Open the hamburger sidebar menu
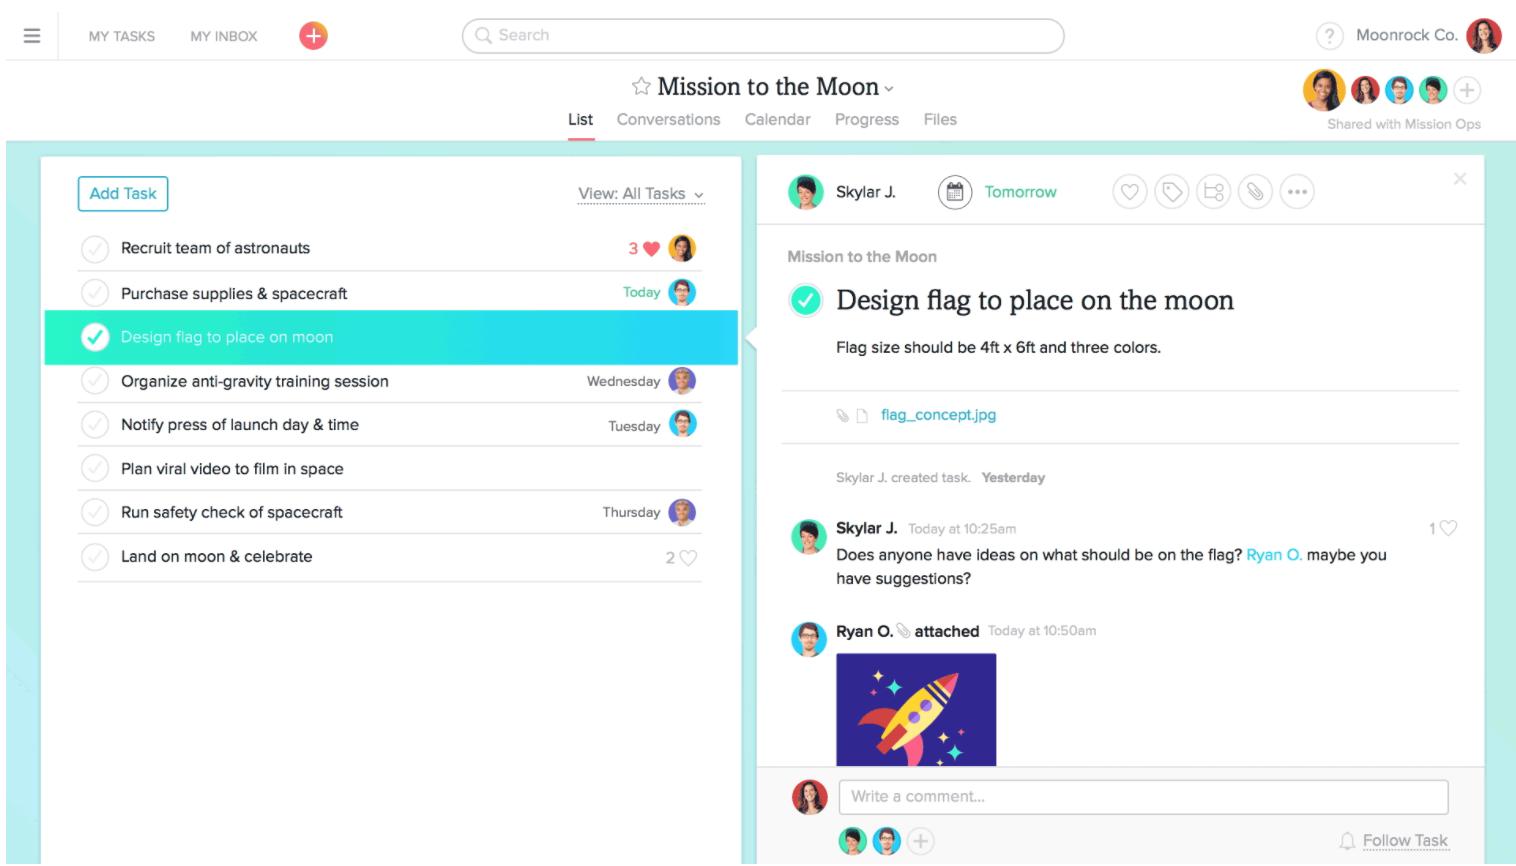This screenshot has width=1516, height=866. tap(32, 36)
